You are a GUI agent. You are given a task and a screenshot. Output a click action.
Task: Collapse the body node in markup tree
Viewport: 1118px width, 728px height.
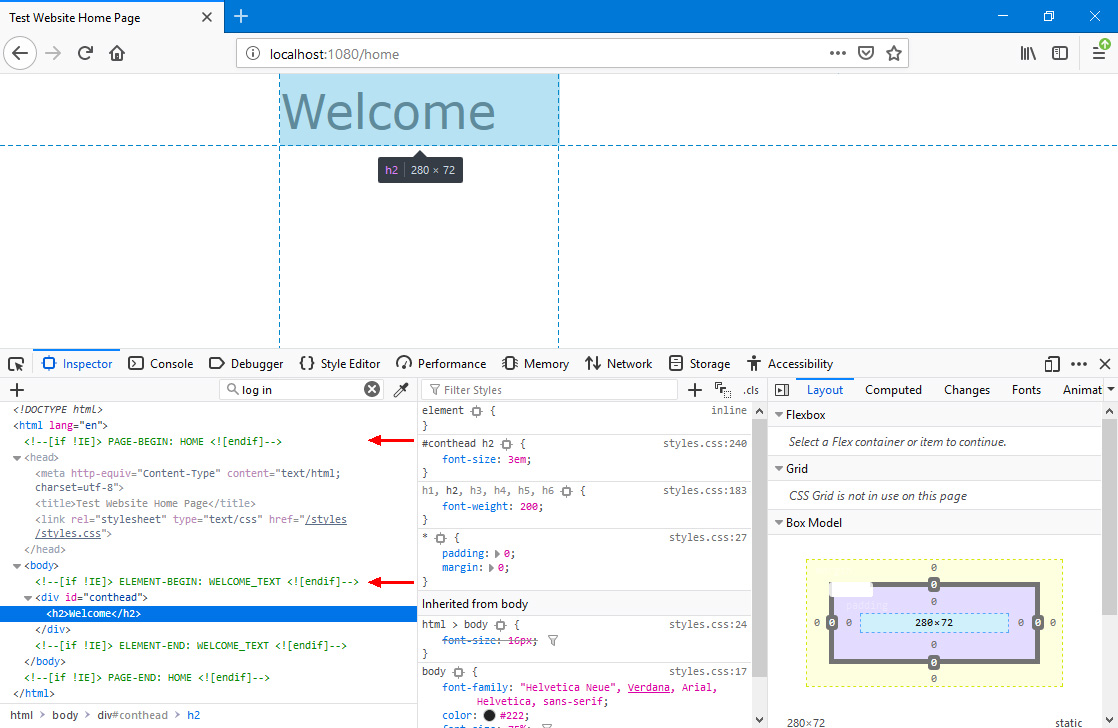tap(17, 565)
